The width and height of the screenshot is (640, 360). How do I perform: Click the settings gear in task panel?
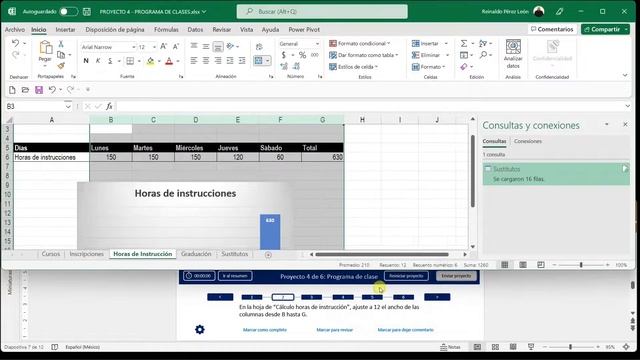tap(200, 329)
